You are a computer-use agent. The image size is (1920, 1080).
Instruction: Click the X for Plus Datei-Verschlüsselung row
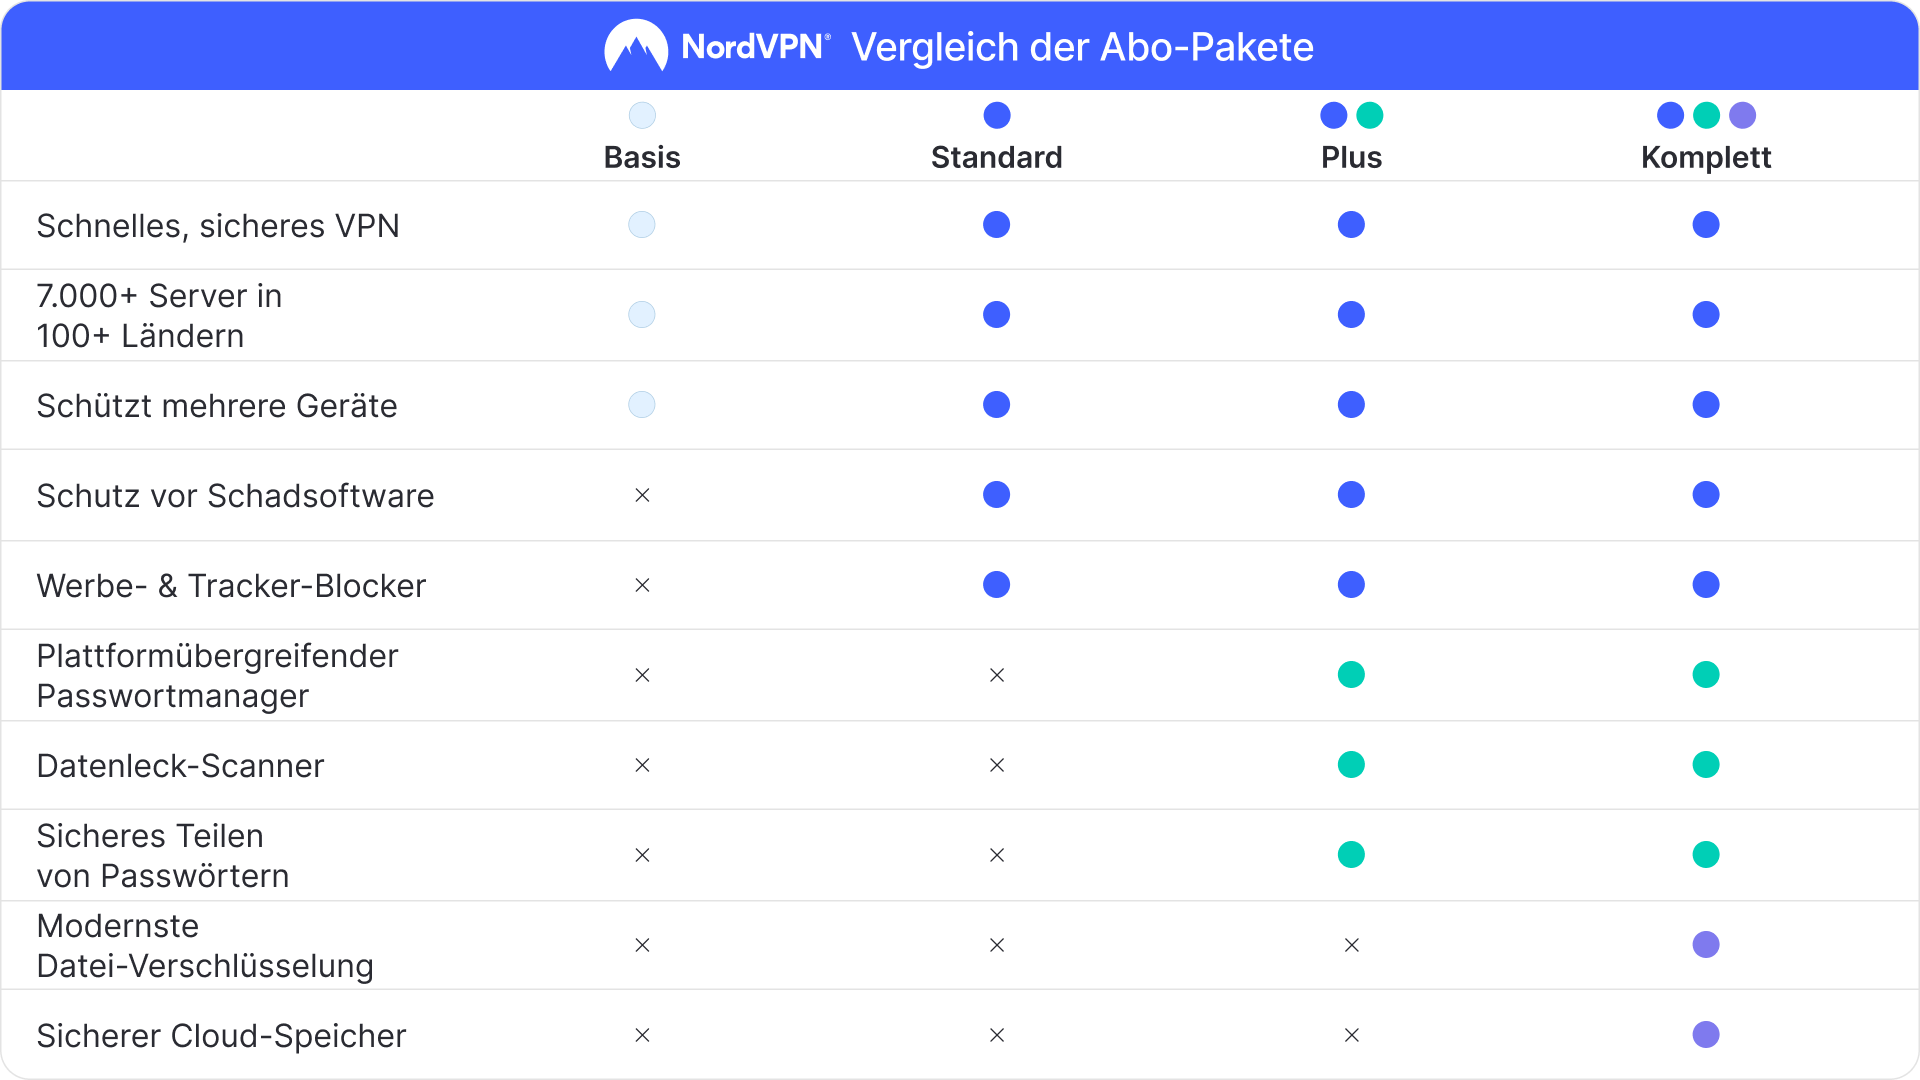click(1351, 945)
